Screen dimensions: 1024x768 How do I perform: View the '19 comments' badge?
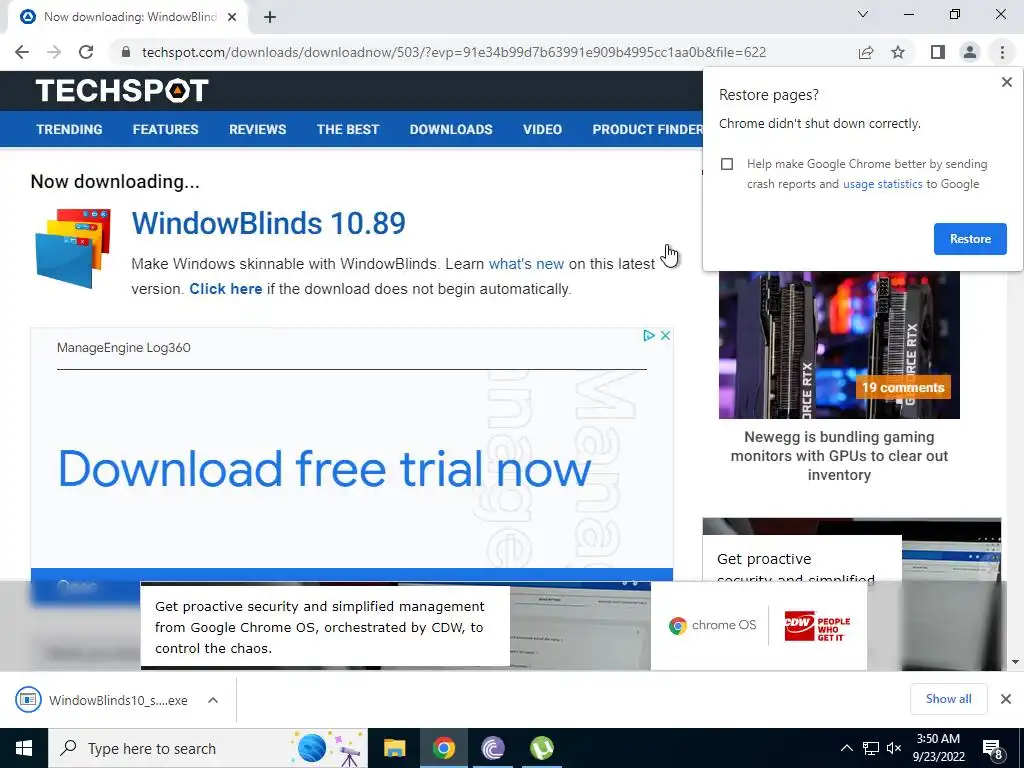903,387
